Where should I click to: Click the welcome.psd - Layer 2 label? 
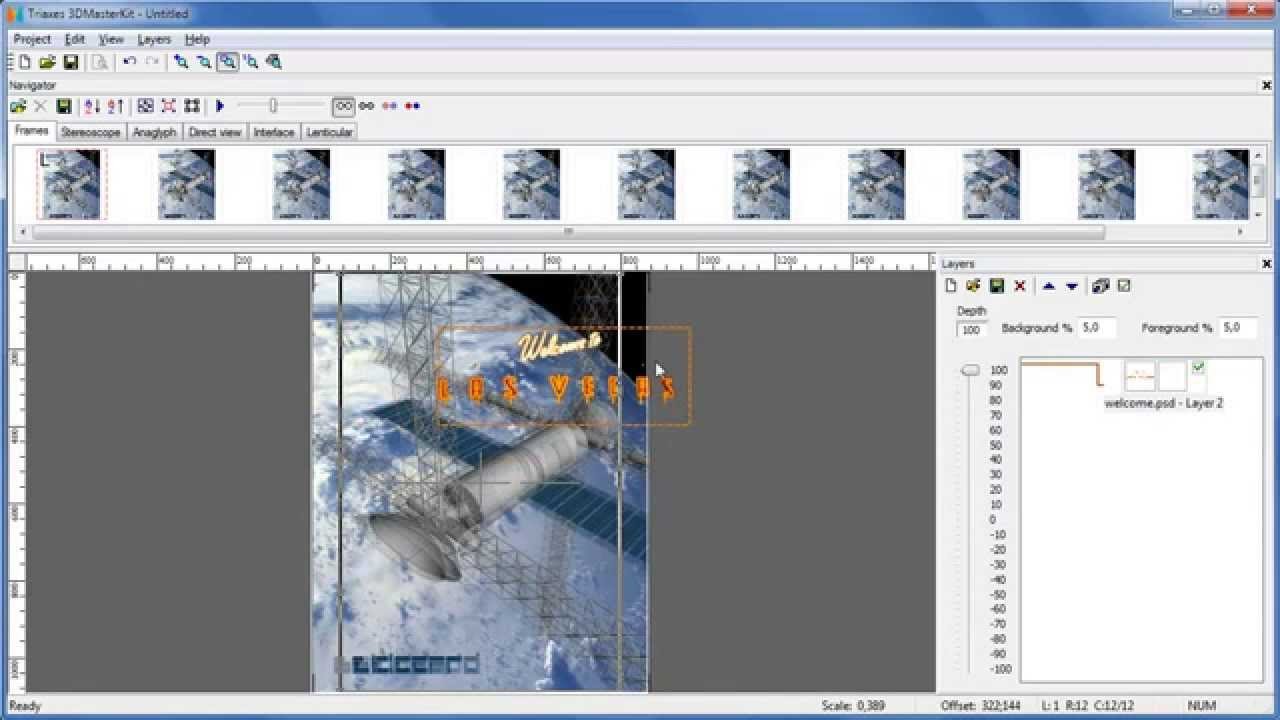point(1163,403)
